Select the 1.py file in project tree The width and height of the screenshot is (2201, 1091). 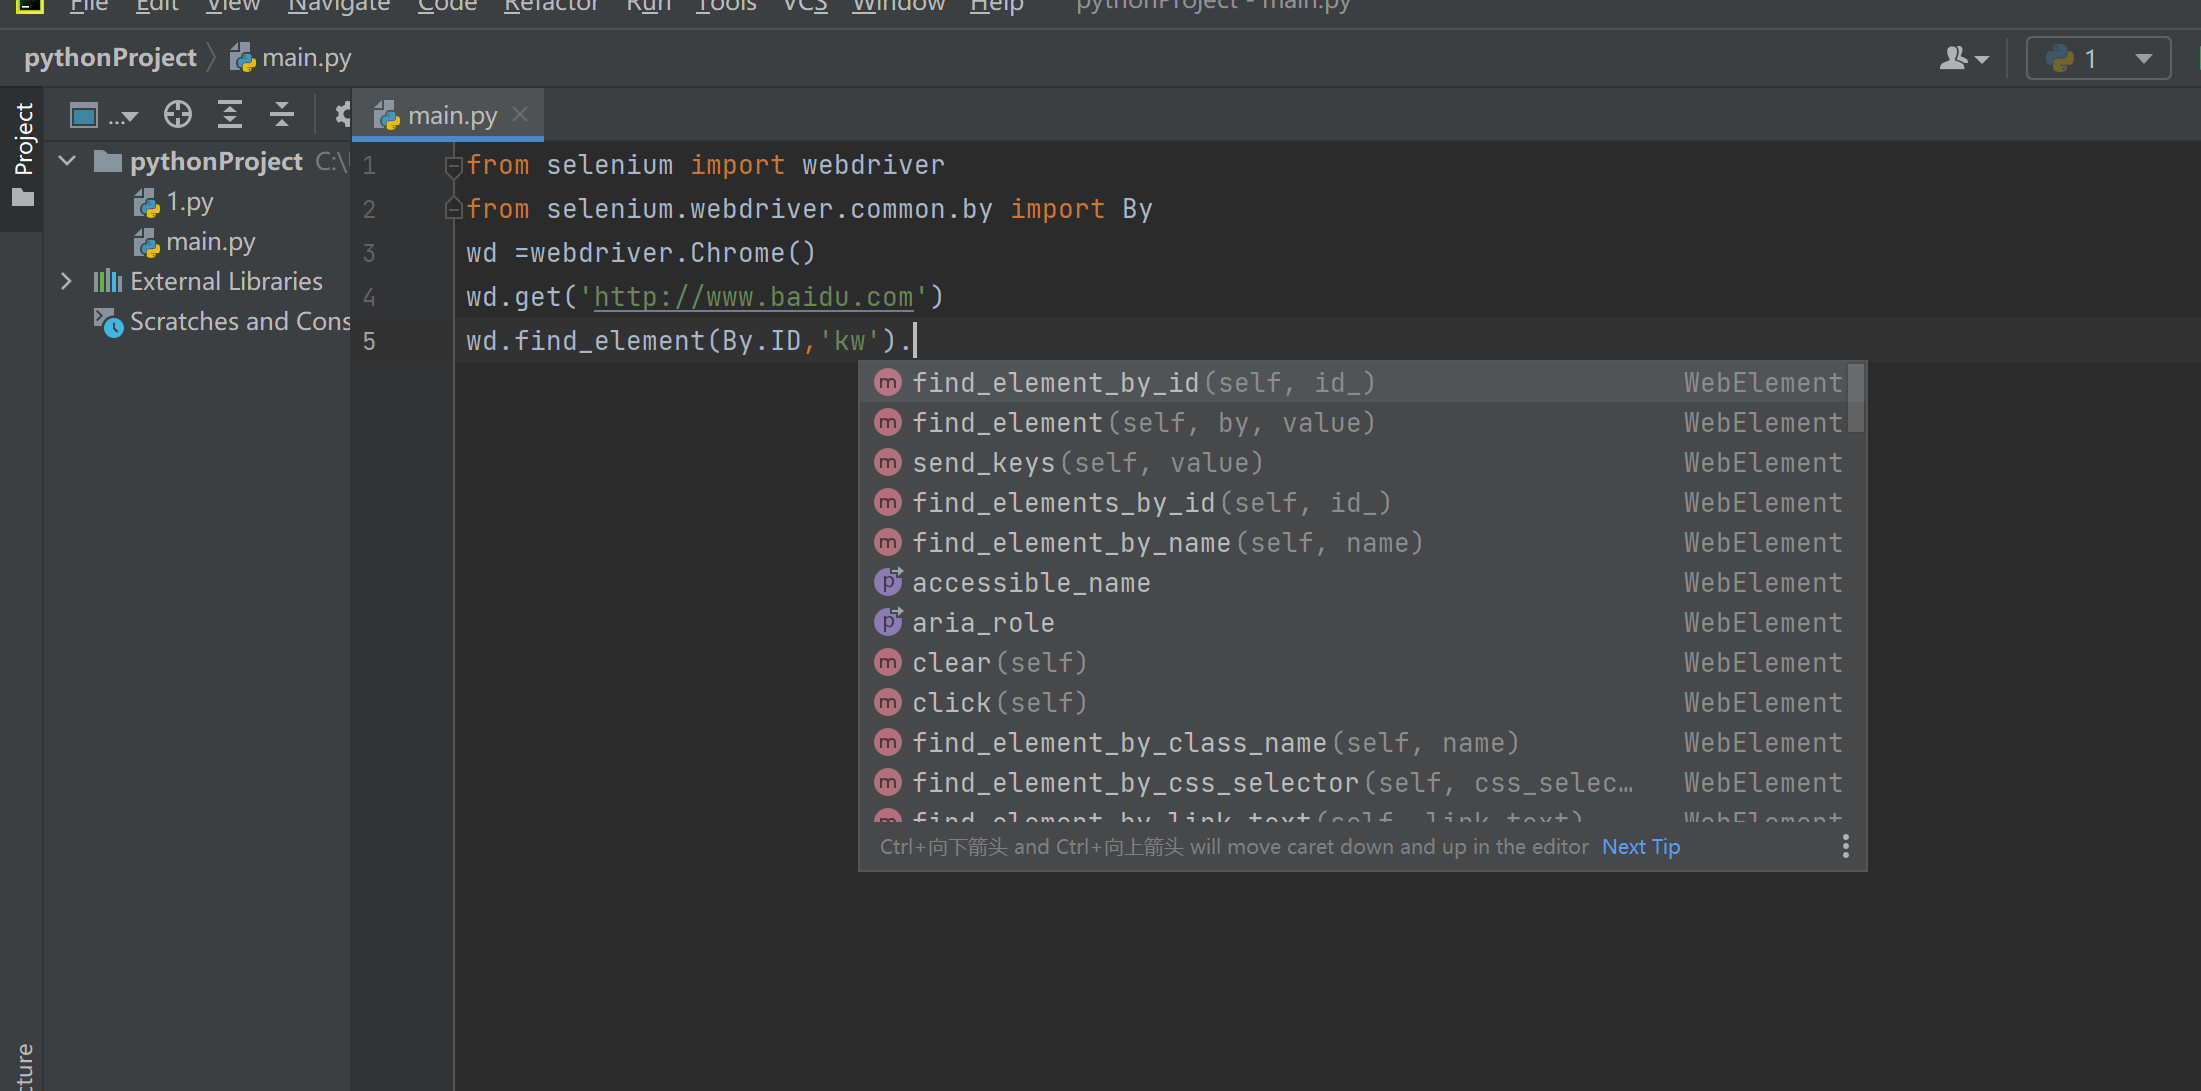click(189, 202)
